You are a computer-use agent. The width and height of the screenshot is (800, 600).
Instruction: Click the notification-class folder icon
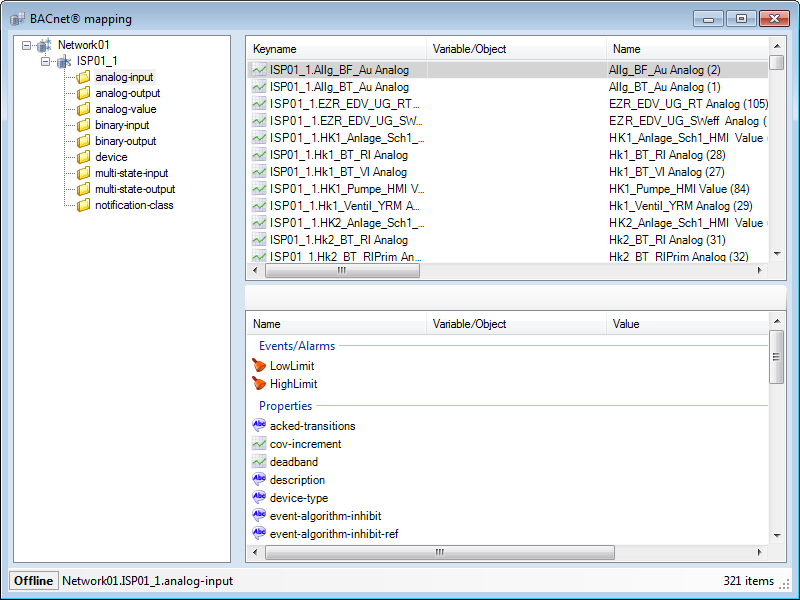point(83,205)
